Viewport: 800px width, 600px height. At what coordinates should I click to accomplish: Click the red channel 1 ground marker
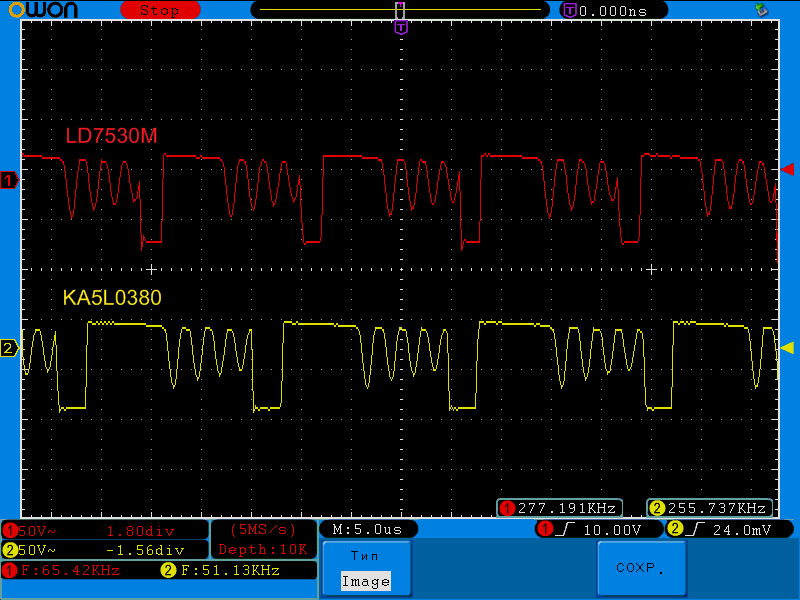pos(10,181)
